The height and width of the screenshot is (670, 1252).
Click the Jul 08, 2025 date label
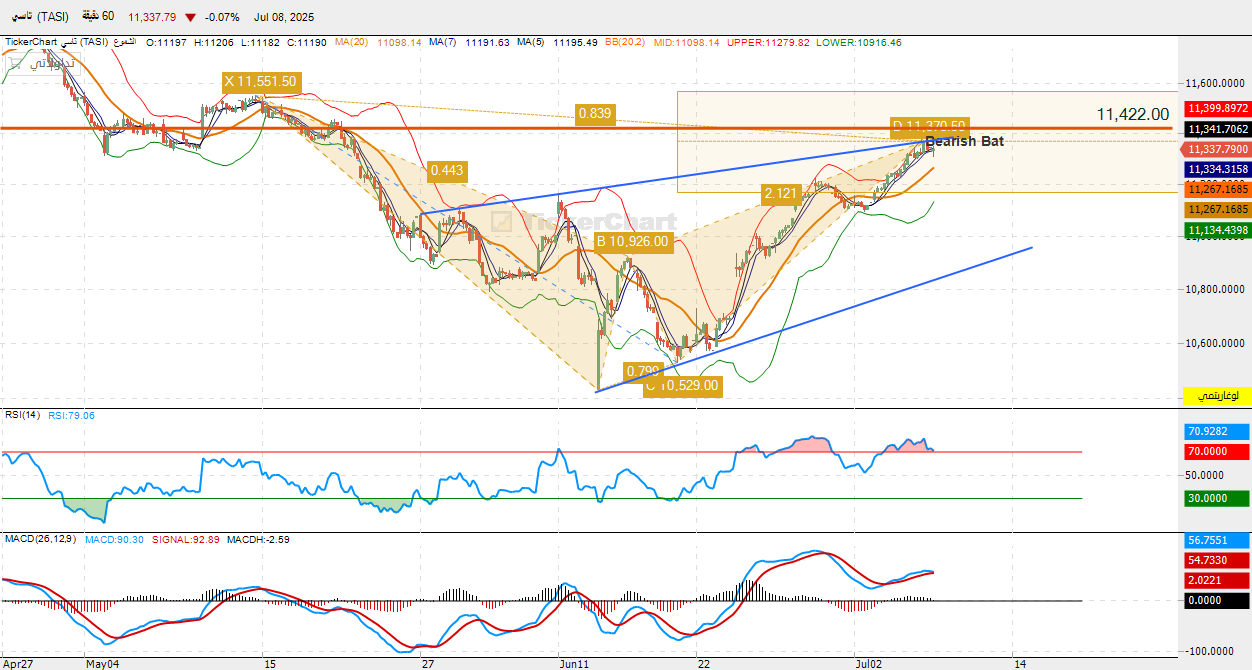click(x=284, y=17)
